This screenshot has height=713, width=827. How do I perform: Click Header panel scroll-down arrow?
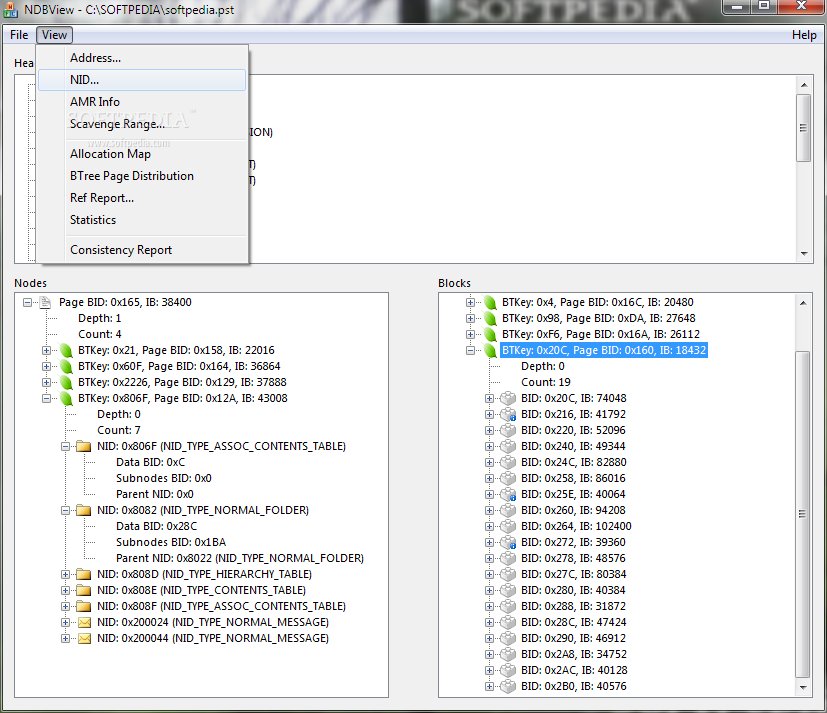(804, 254)
